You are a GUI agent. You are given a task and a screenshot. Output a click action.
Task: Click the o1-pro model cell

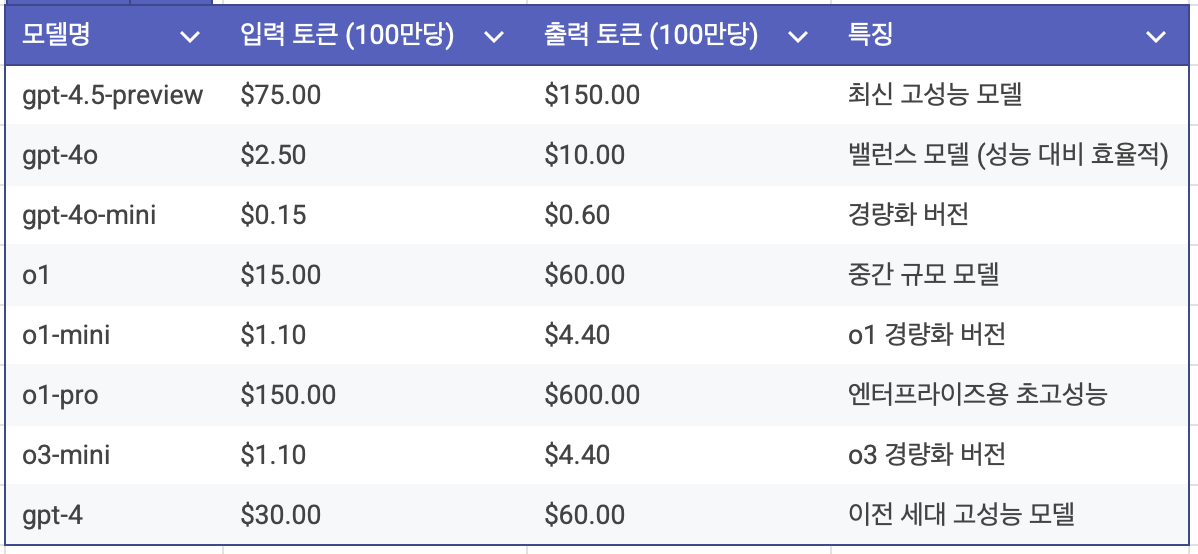tap(60, 395)
